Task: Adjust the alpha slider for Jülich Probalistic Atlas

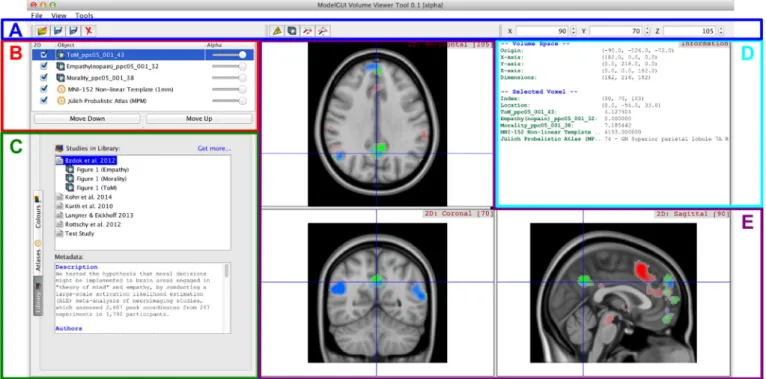Action: coord(229,101)
